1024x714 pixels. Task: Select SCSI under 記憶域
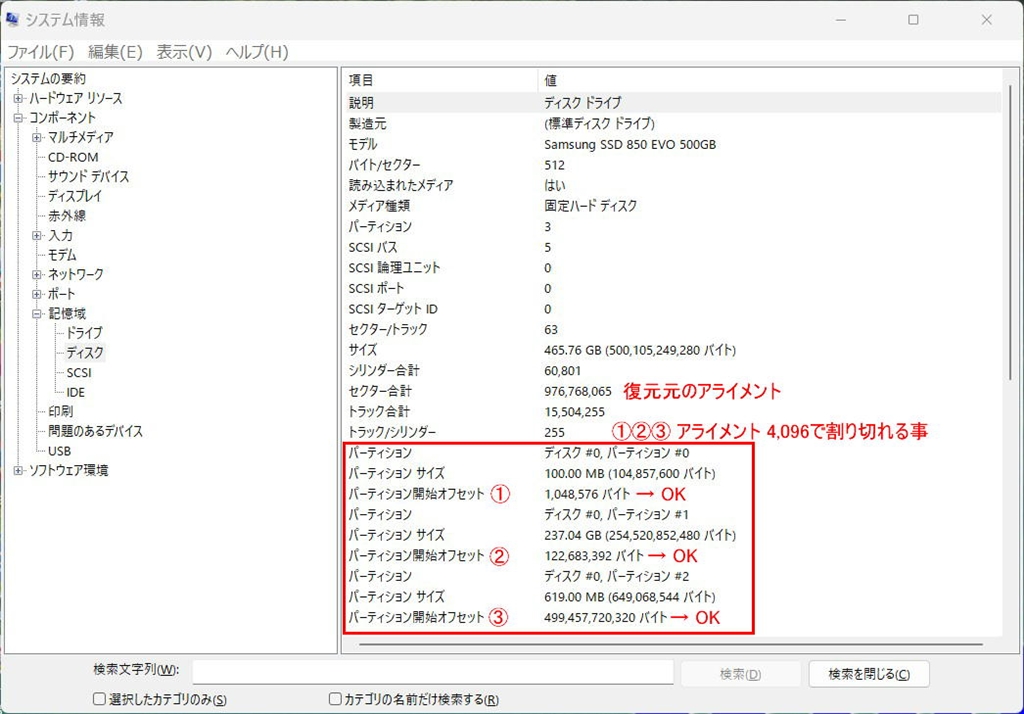pos(79,373)
